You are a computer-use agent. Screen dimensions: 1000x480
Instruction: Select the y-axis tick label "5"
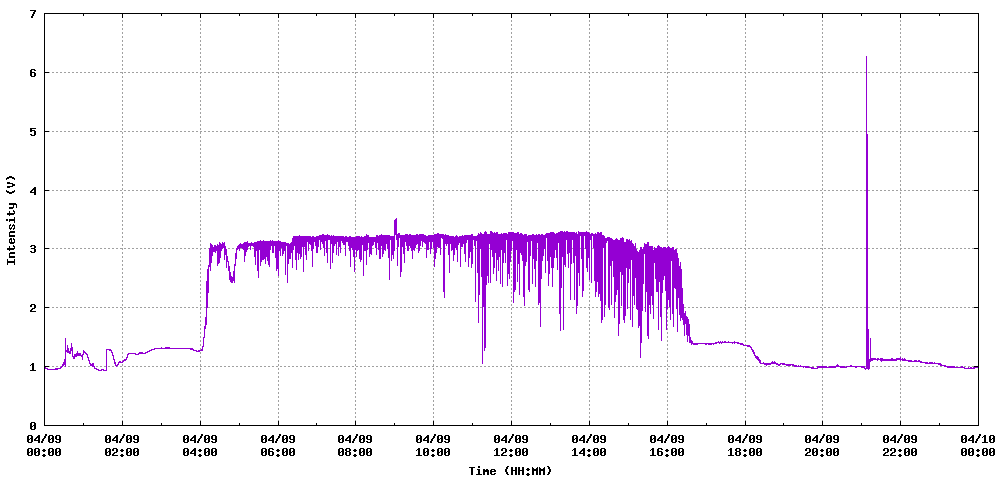tap(33, 131)
